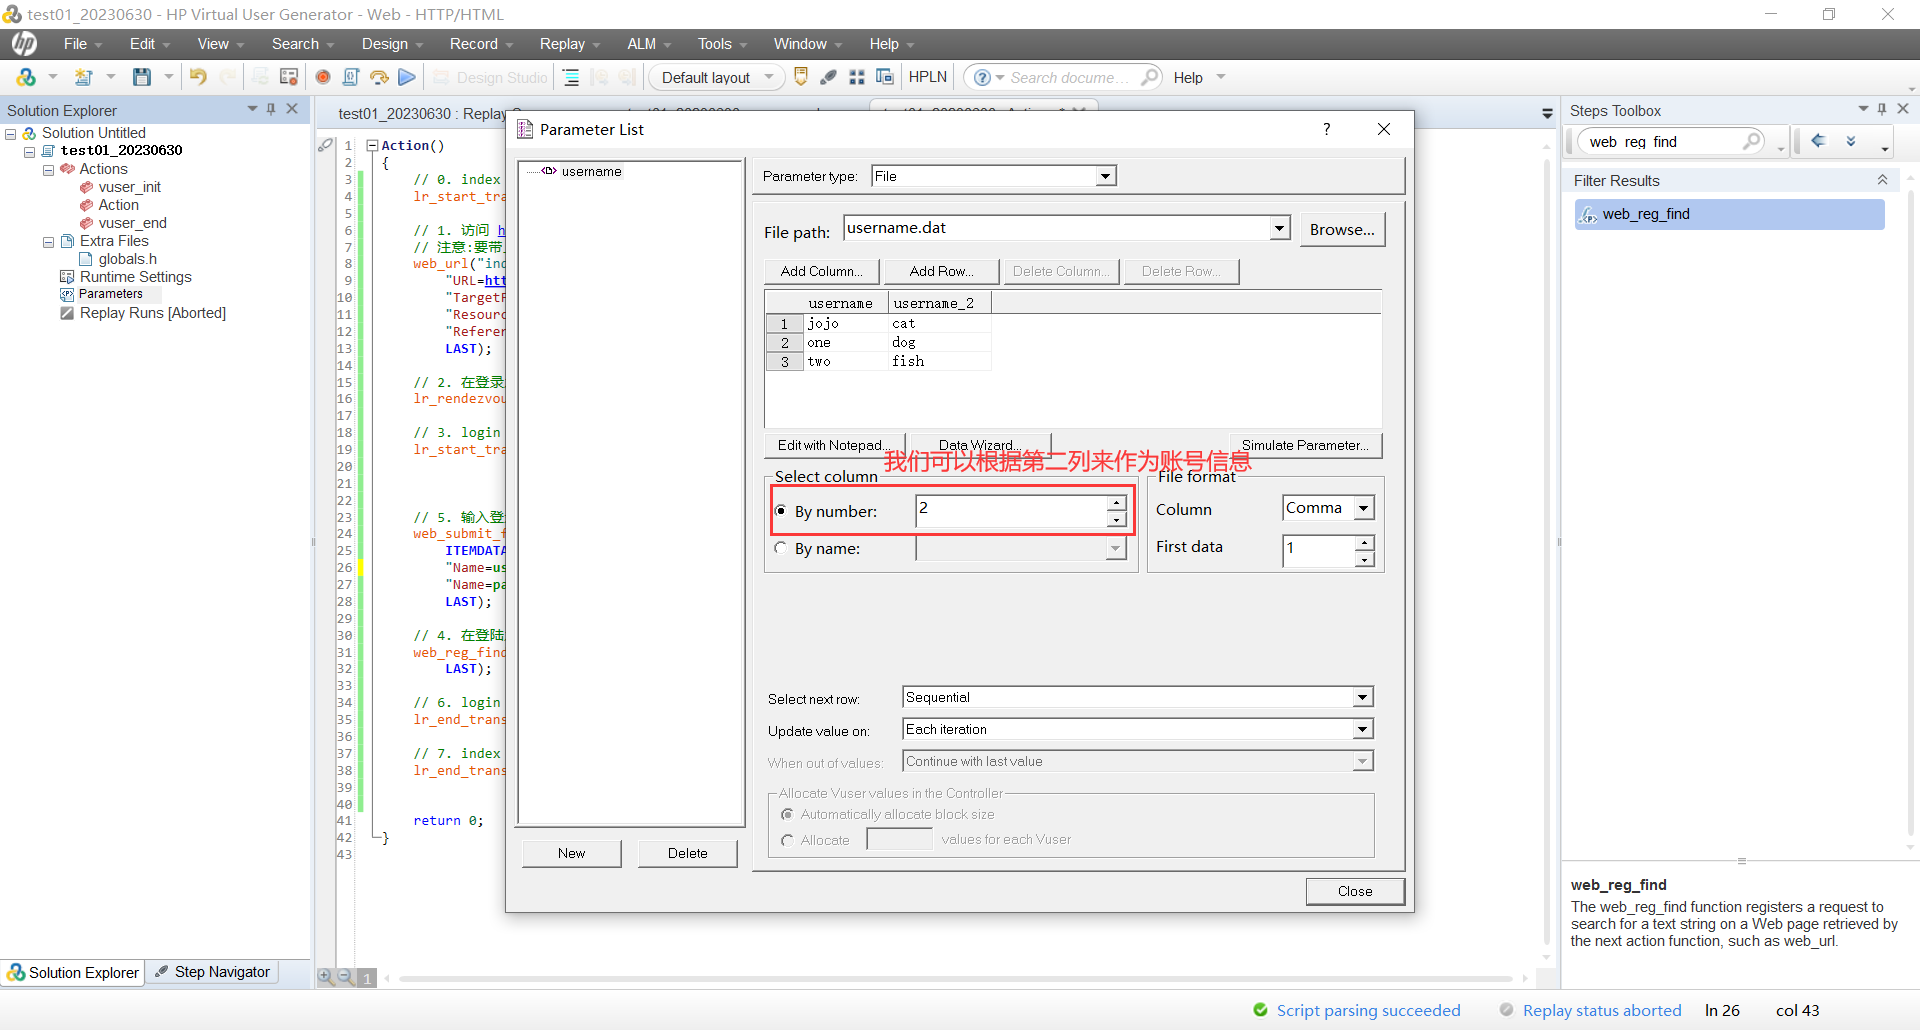
Task: Select web_reg_find in Filter Results
Action: coord(1730,214)
